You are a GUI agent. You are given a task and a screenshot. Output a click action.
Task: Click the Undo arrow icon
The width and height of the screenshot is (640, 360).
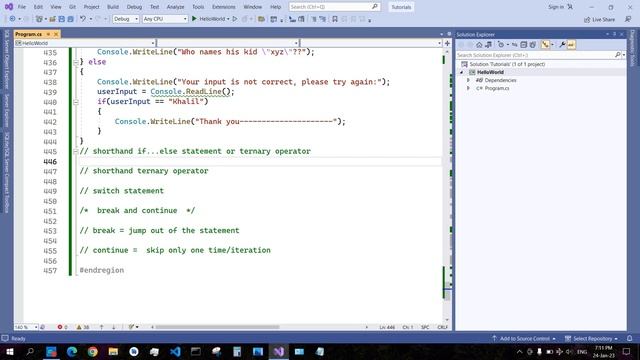tap(83, 19)
